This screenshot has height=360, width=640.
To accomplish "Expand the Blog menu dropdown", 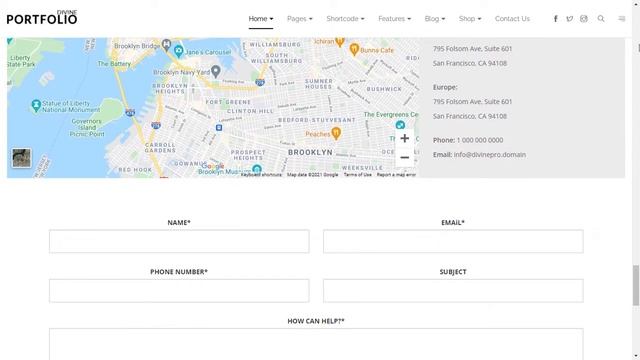I will click(435, 19).
